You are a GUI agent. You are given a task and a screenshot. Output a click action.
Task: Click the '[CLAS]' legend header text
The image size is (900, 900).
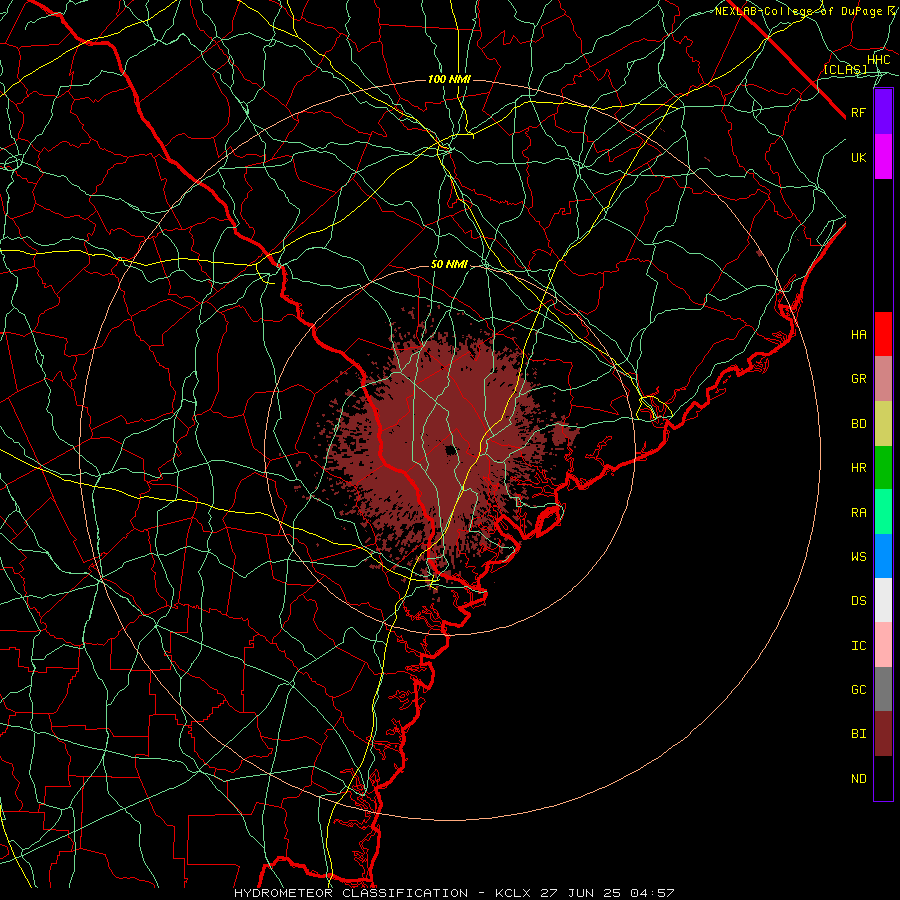click(x=845, y=70)
